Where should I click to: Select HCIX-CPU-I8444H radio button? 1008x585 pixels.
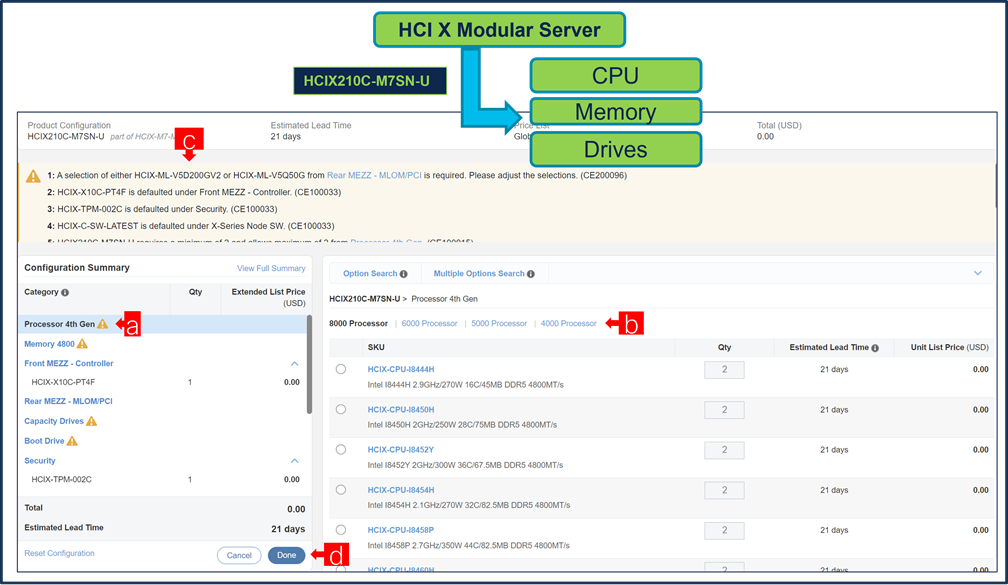click(341, 369)
